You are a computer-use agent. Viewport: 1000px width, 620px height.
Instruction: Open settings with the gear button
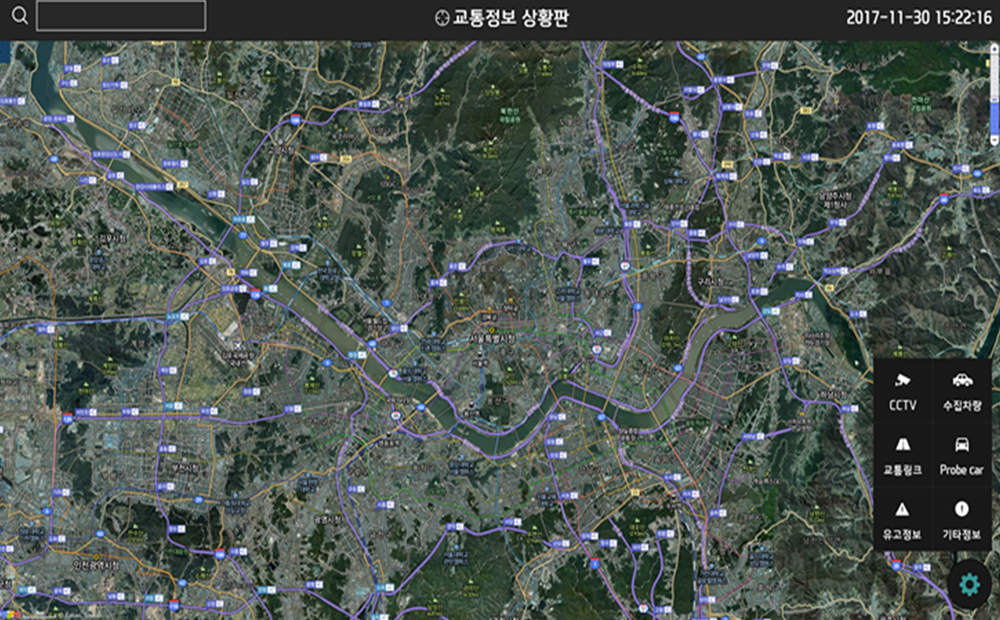[969, 584]
